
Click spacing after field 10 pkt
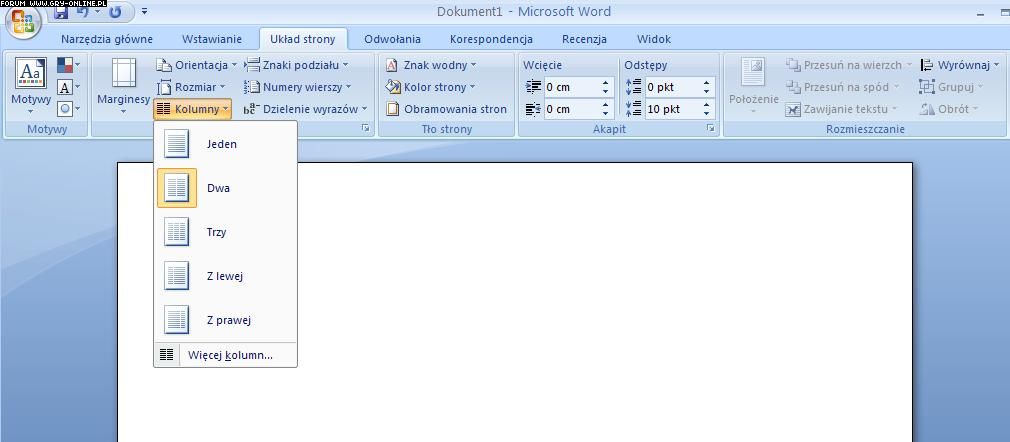673,109
